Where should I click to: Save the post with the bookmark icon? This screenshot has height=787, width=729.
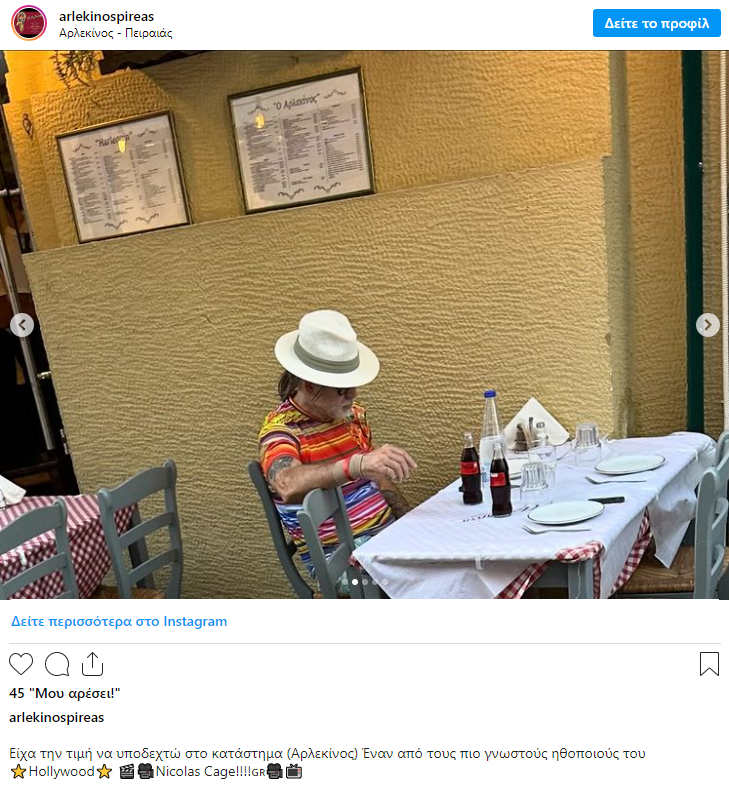click(709, 664)
